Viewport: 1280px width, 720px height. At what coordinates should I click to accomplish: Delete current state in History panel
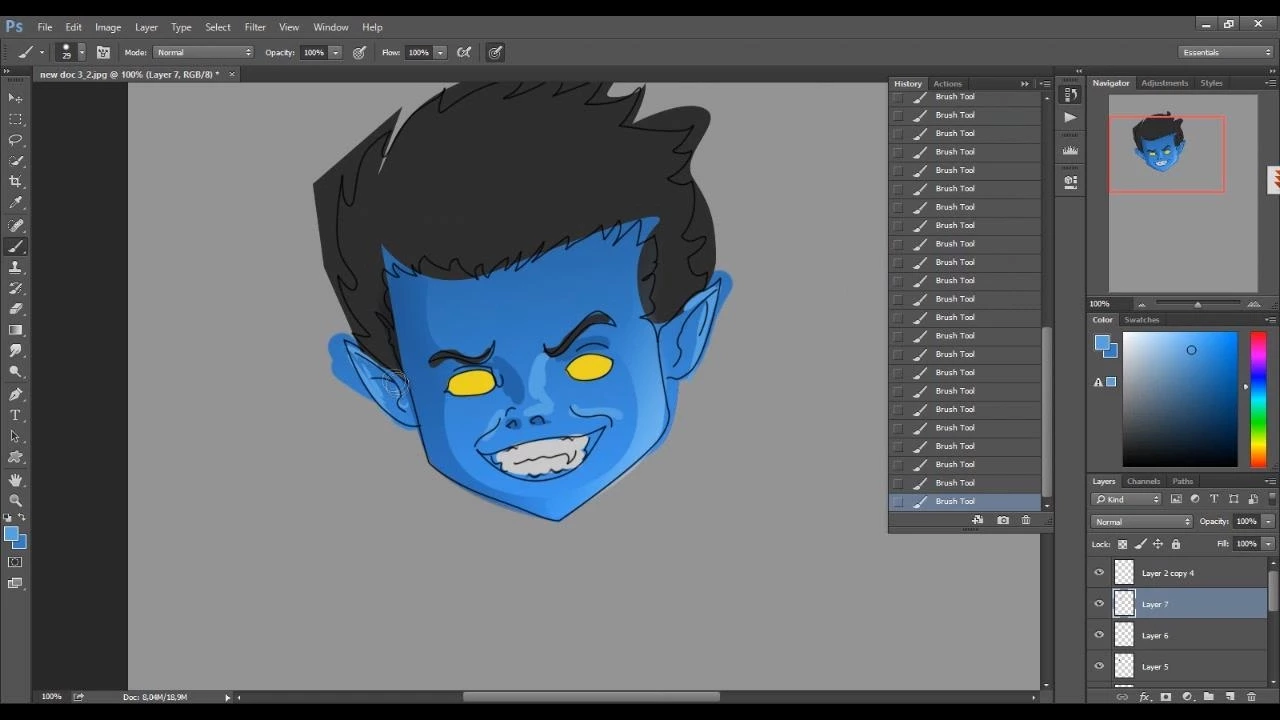(x=1026, y=520)
